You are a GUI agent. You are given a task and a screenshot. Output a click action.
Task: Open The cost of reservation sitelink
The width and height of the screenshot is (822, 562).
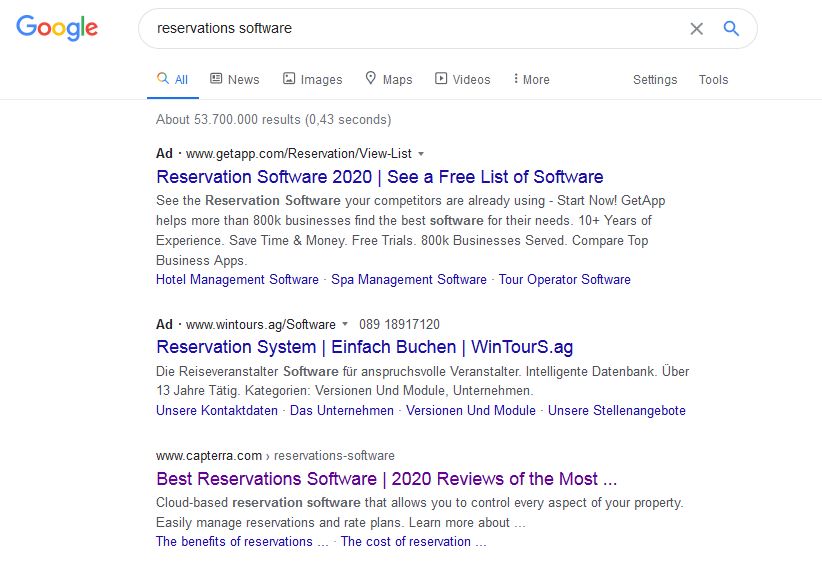[x=414, y=542]
